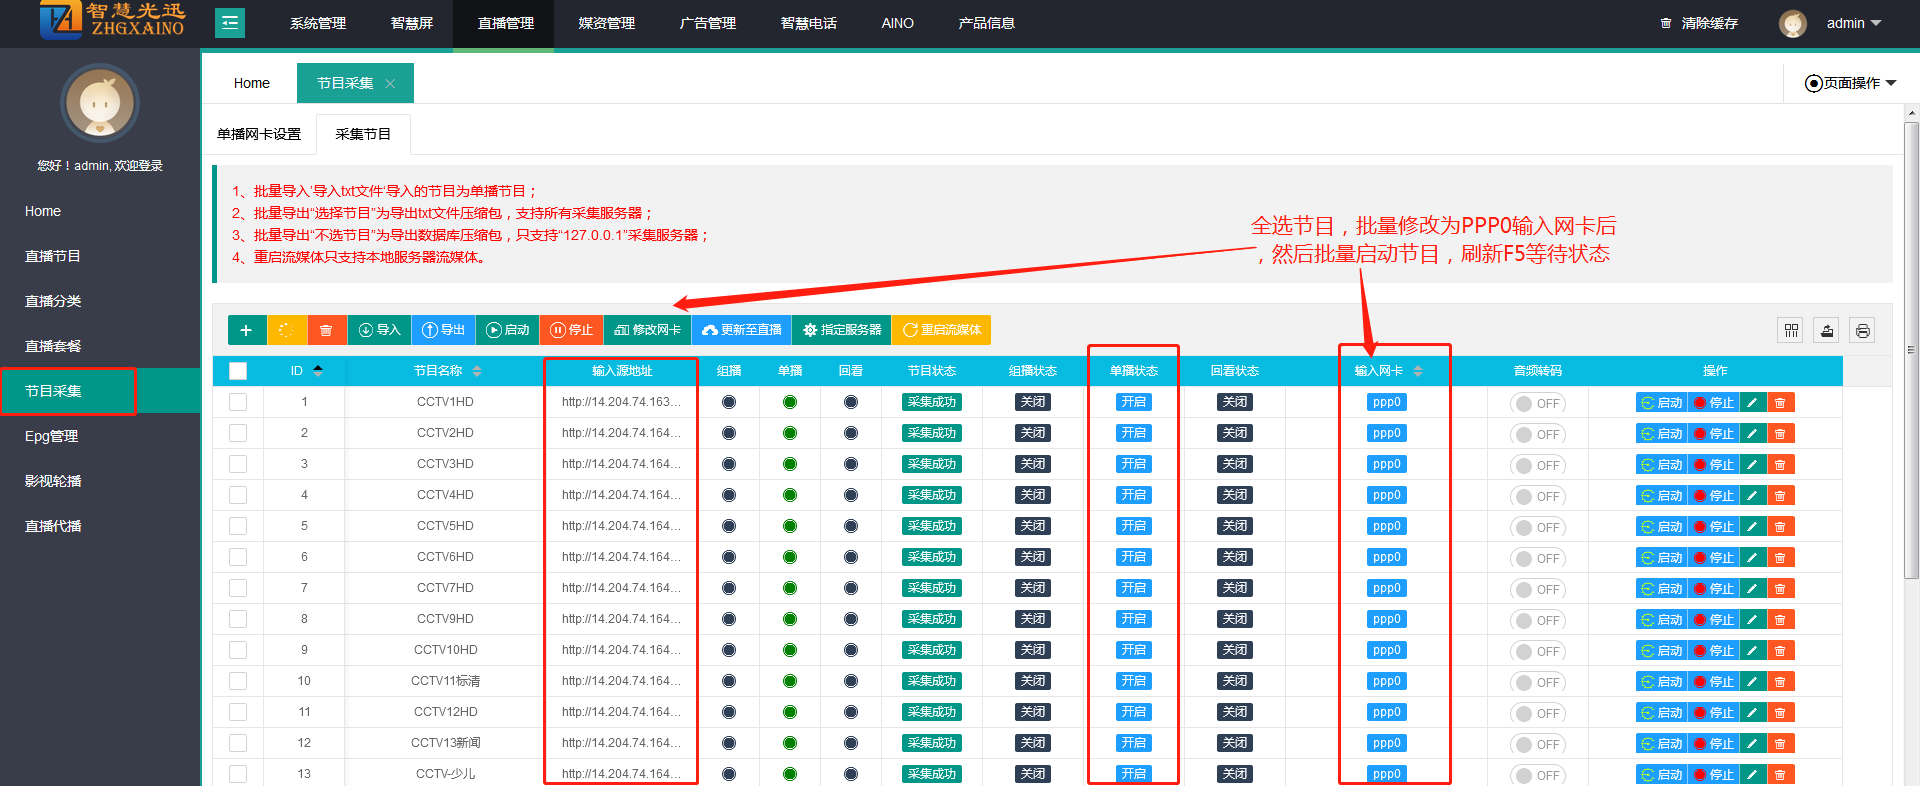This screenshot has height=786, width=1920.
Task: Click the edit pencil icon for CCTV1HD
Action: pyautogui.click(x=1752, y=403)
